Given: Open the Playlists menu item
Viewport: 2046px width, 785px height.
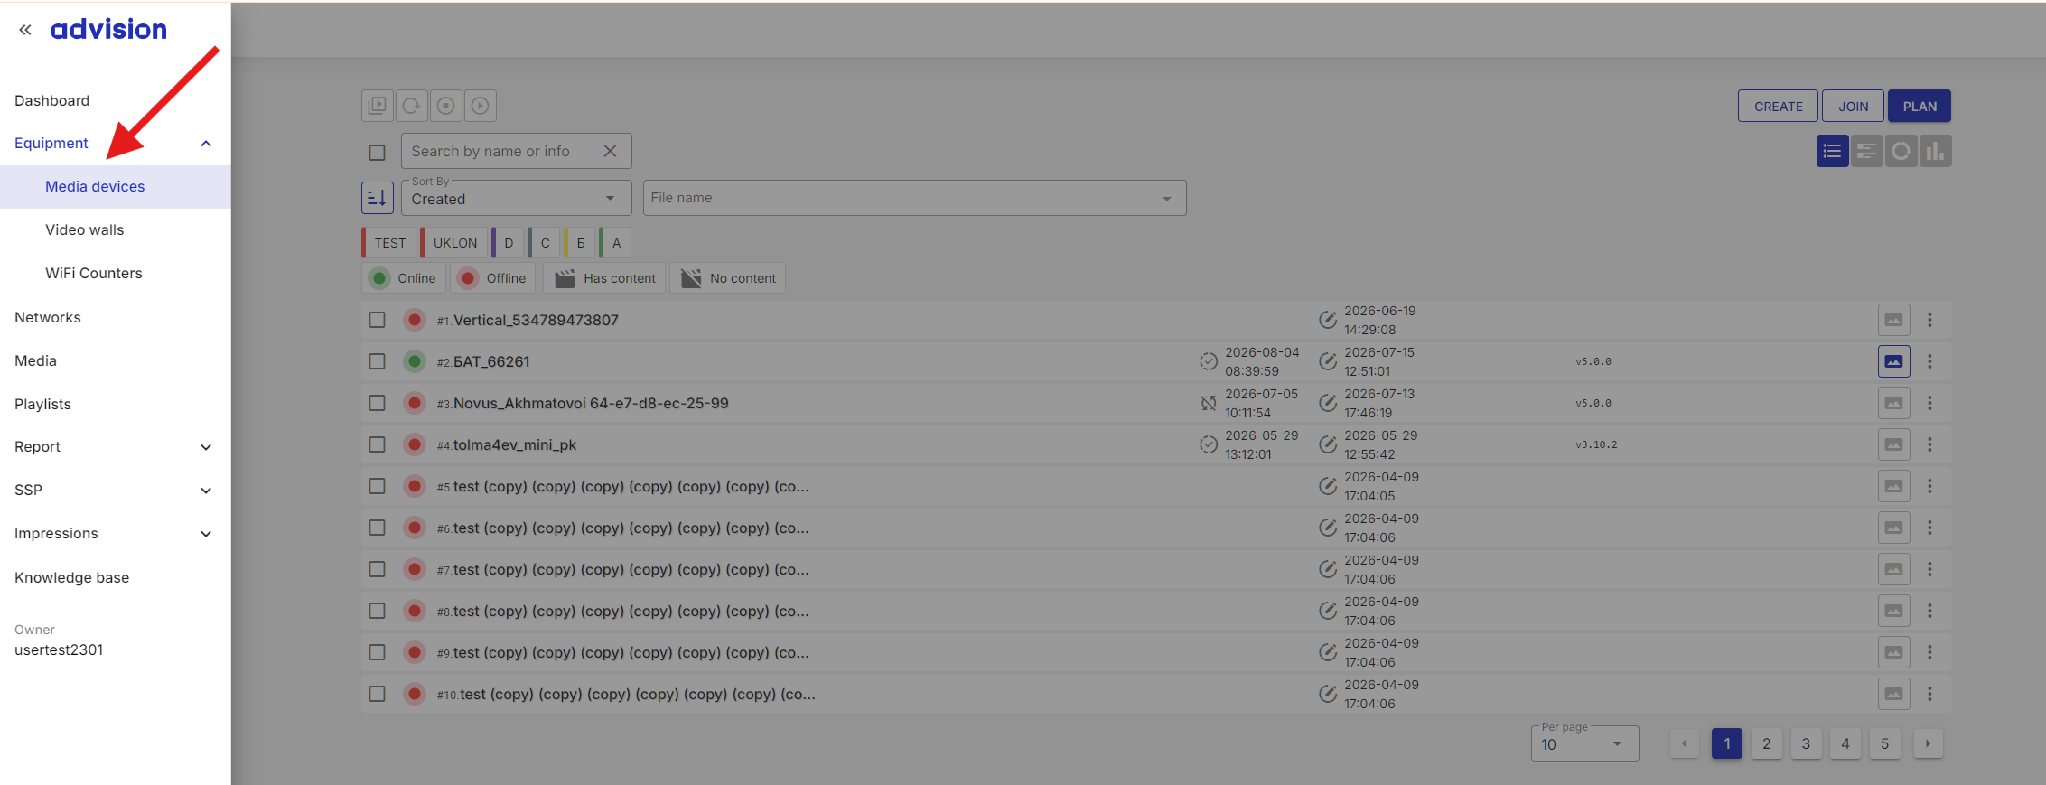Looking at the screenshot, I should 42,404.
